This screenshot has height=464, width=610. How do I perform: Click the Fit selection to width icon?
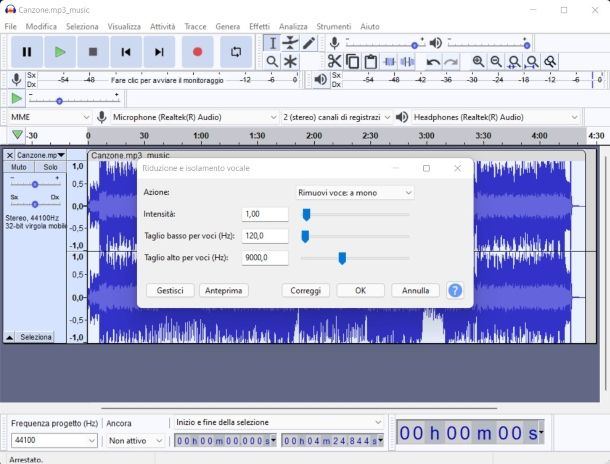[x=514, y=61]
